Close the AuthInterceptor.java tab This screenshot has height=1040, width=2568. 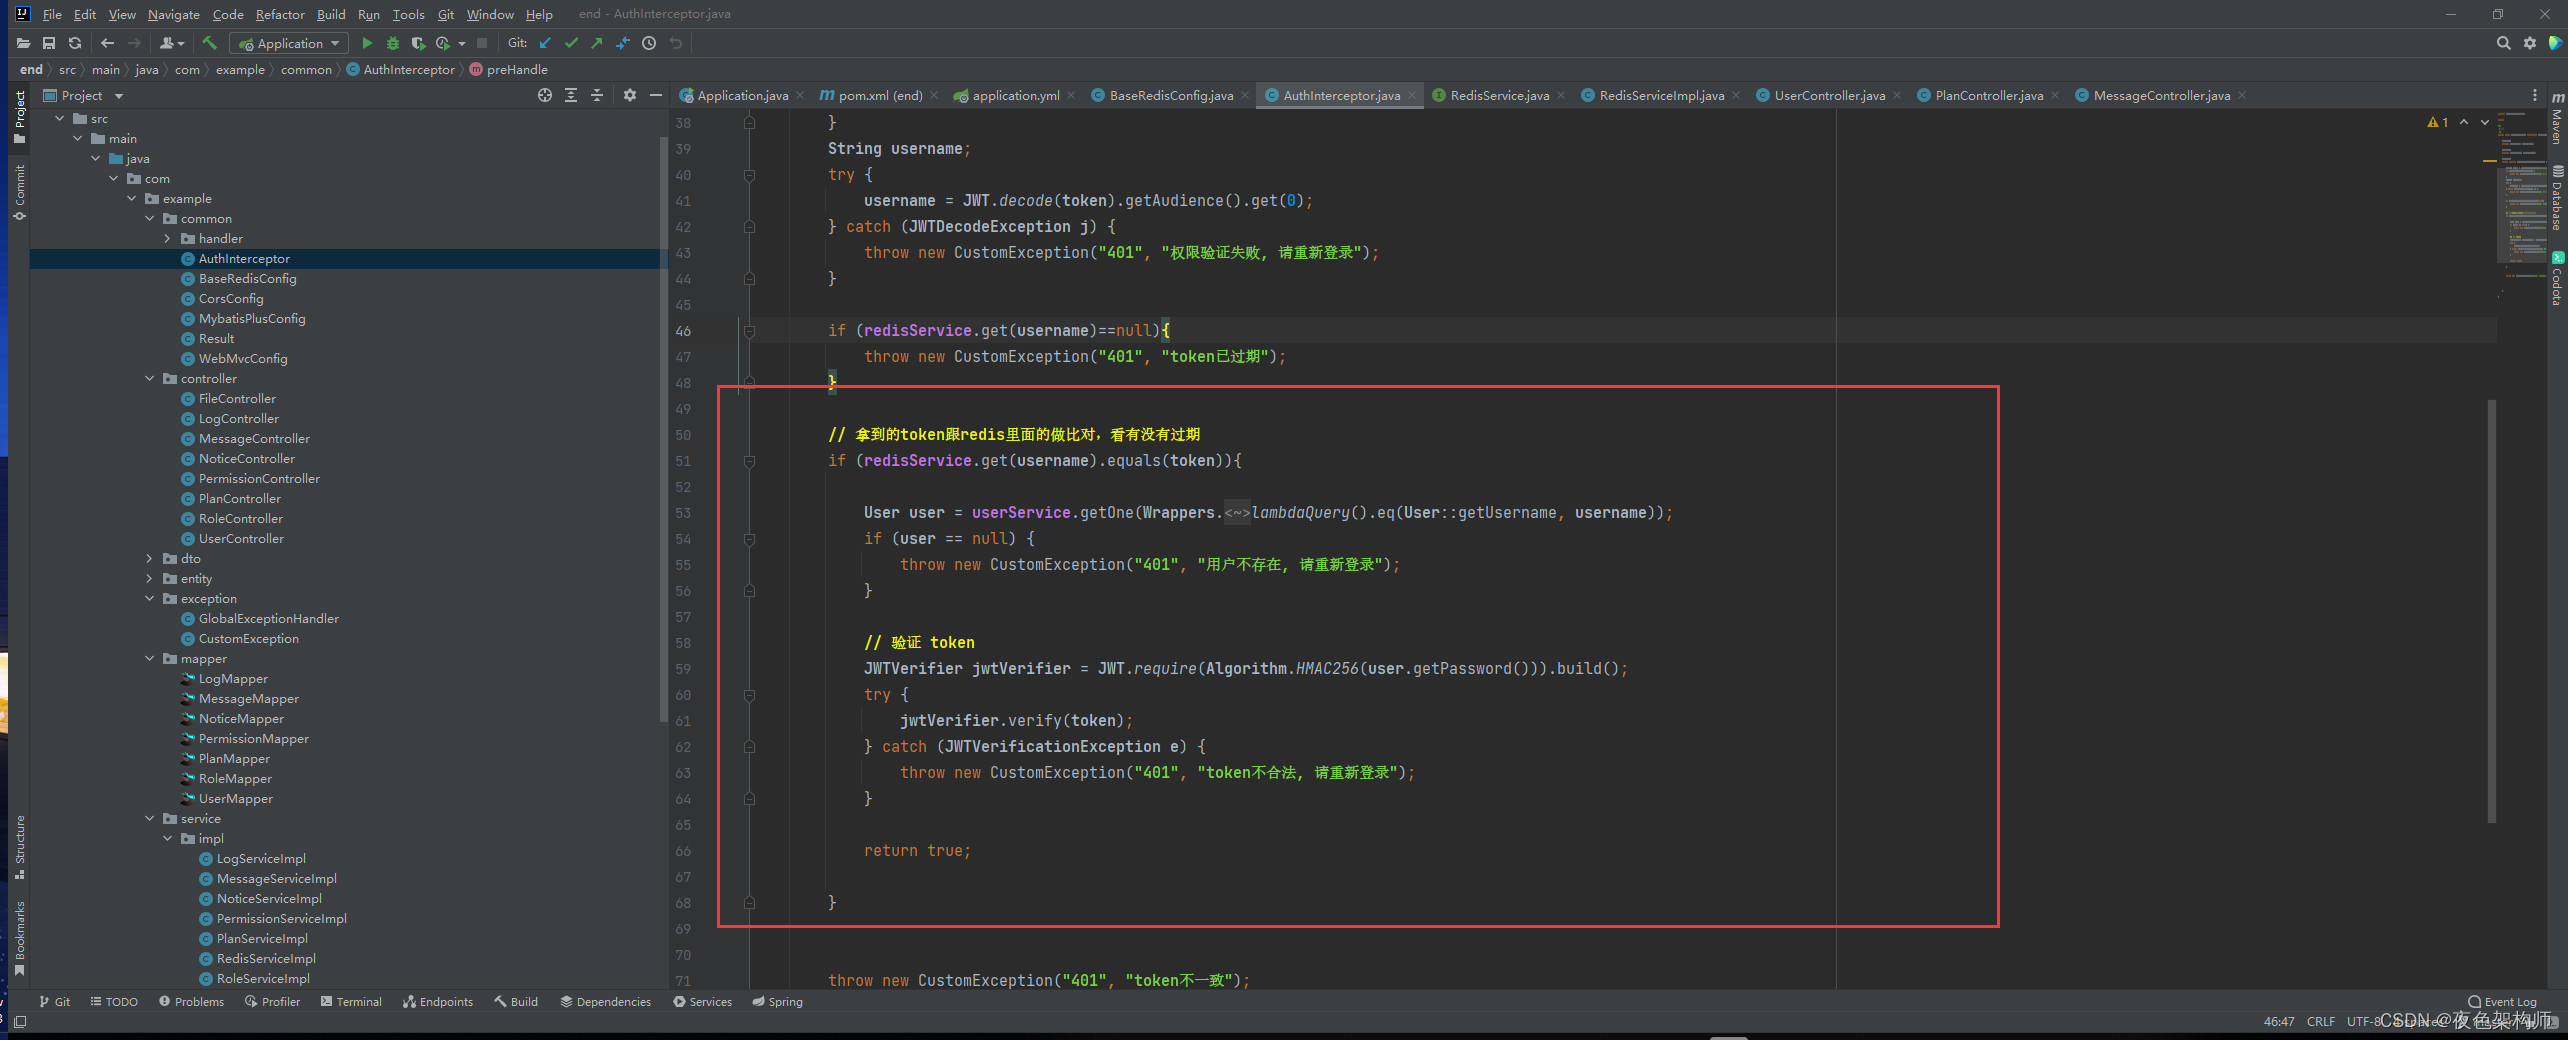click(x=1412, y=95)
